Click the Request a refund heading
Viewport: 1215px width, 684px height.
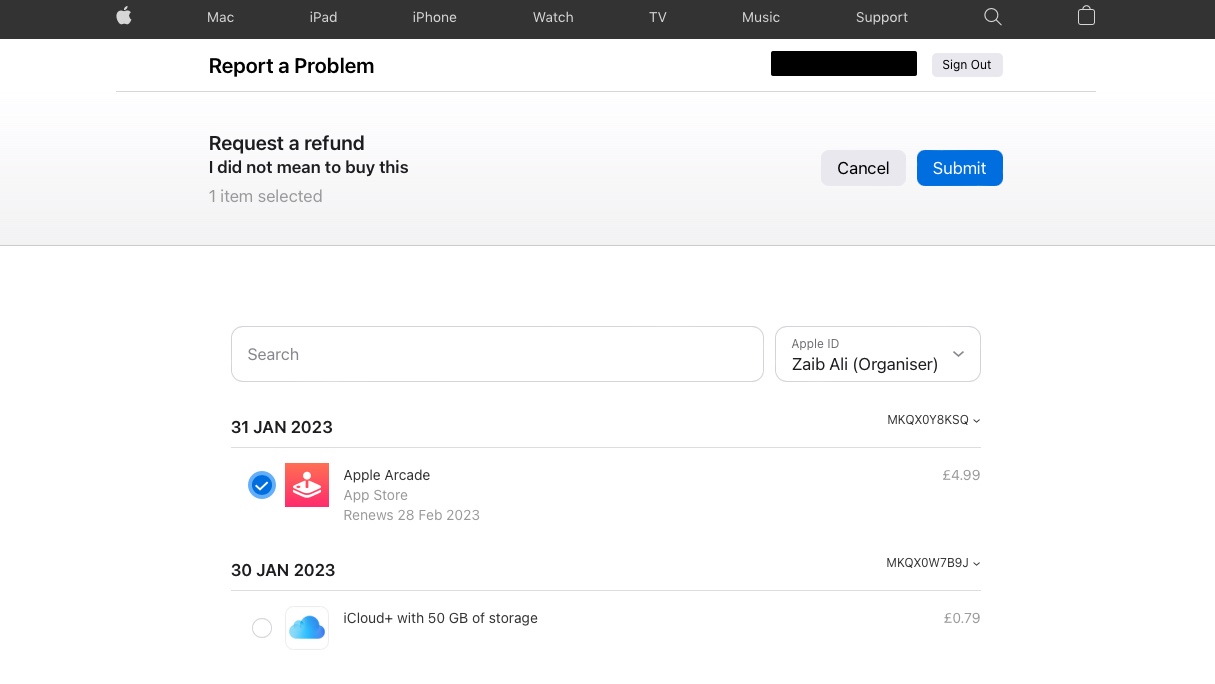pyautogui.click(x=286, y=143)
